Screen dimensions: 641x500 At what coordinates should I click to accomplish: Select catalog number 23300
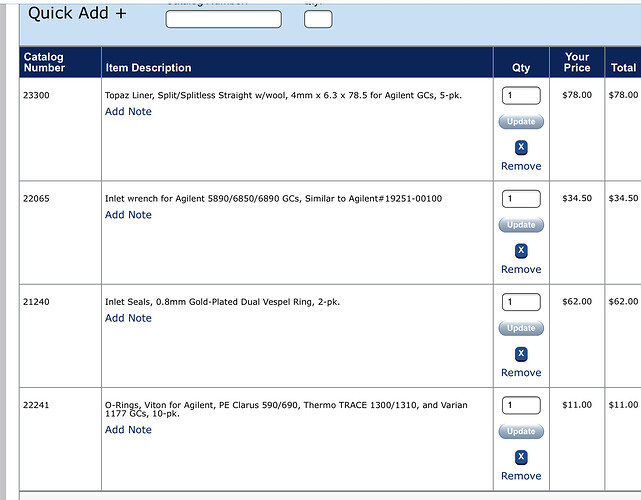(x=36, y=95)
